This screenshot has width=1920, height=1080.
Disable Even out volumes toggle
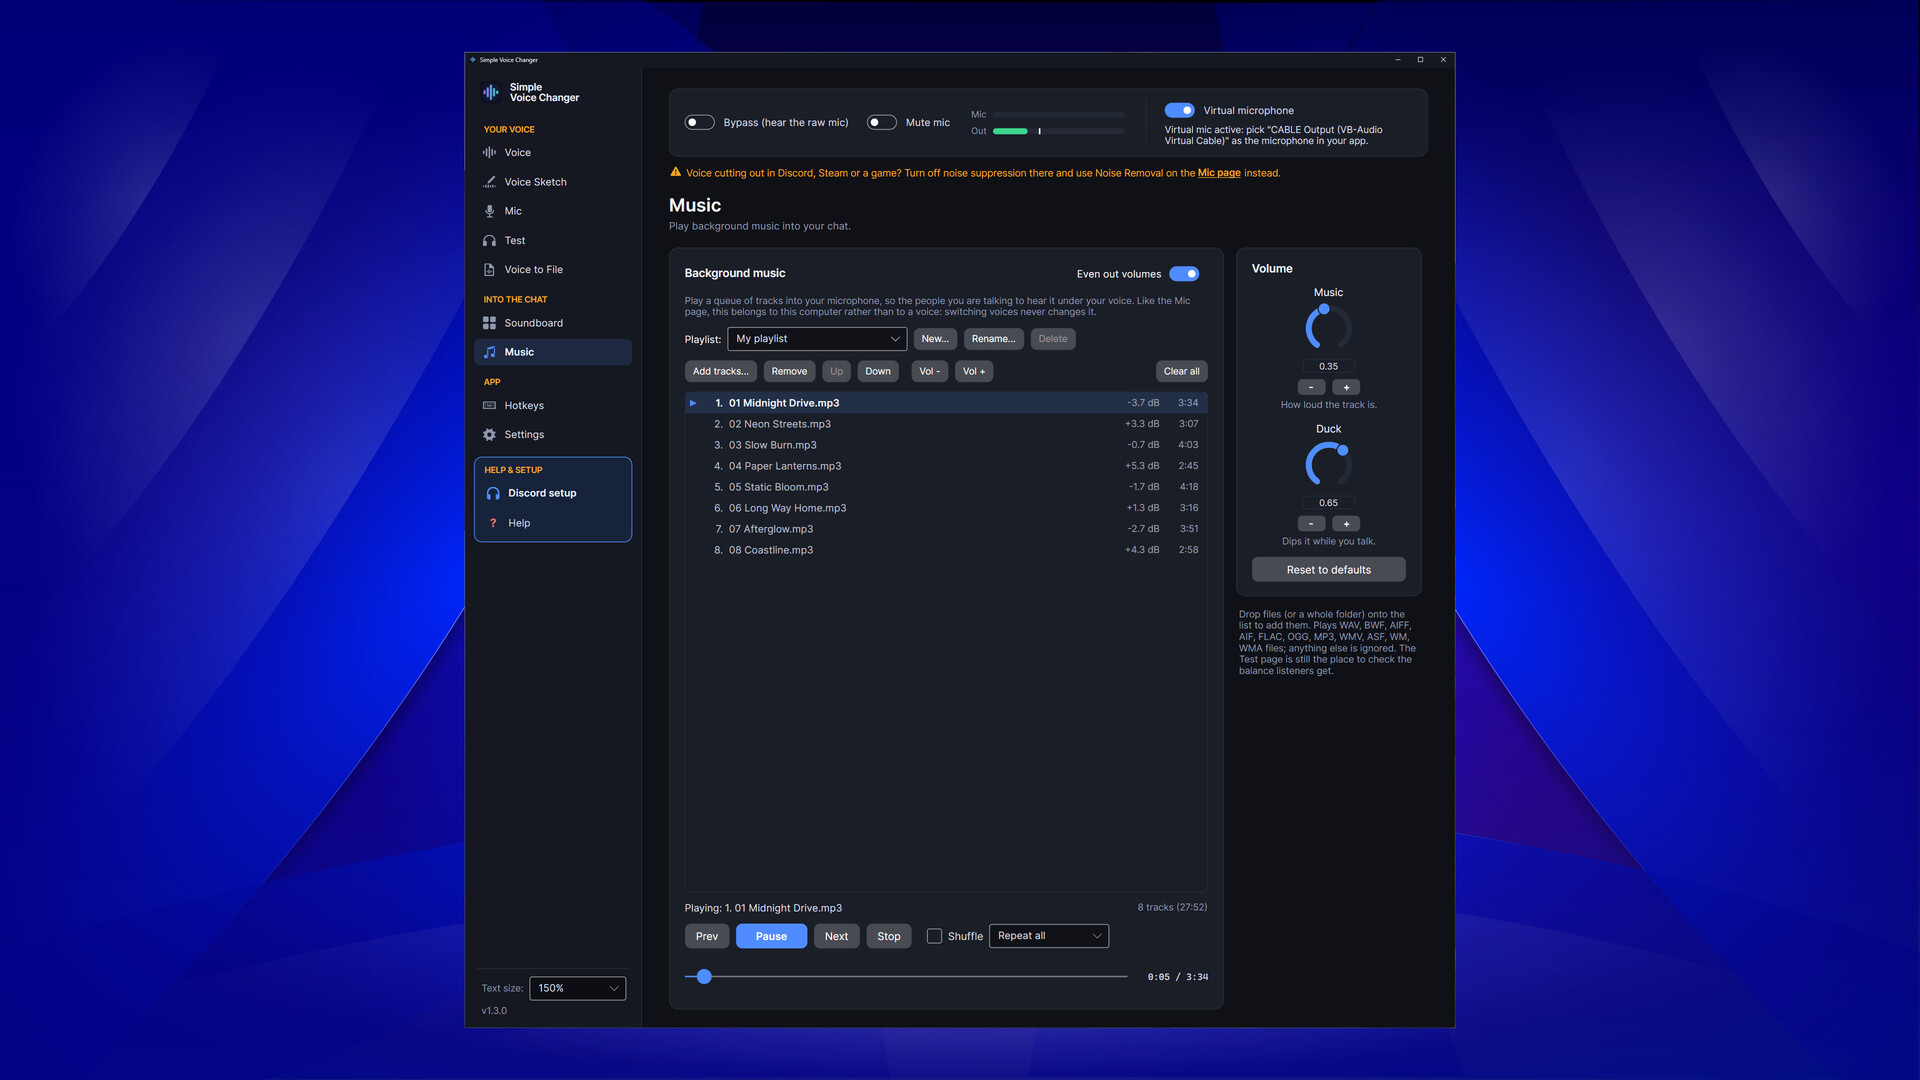pyautogui.click(x=1184, y=274)
